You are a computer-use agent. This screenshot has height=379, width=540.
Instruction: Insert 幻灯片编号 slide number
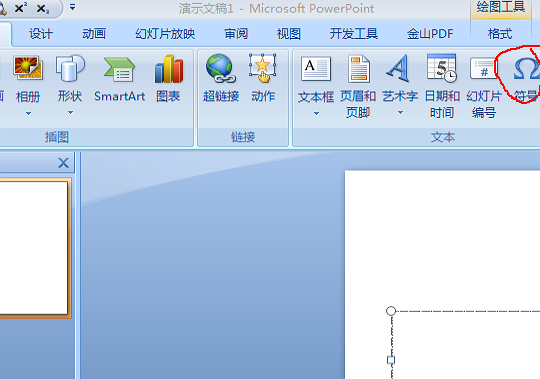[x=484, y=87]
